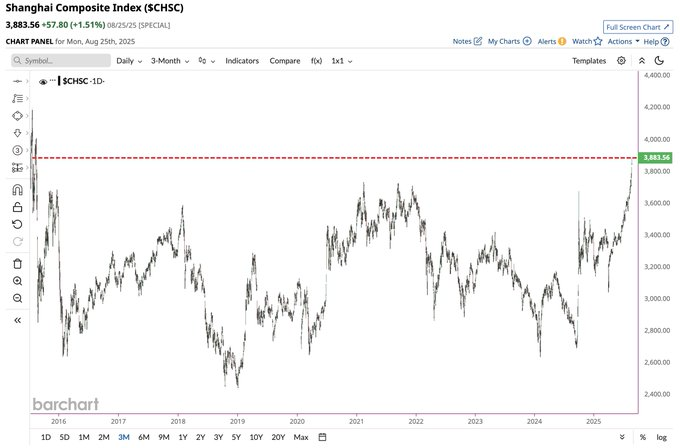Switch to dark mode moon icon
The height and width of the screenshot is (448, 680).
[x=659, y=61]
